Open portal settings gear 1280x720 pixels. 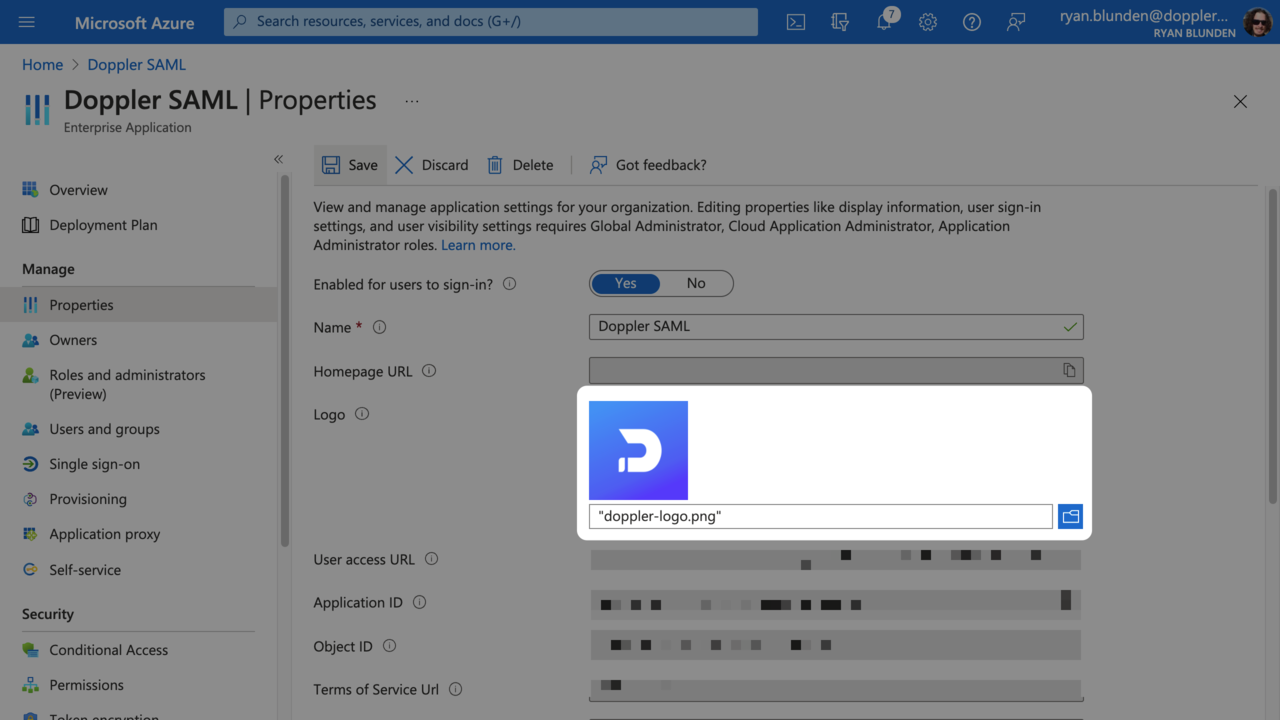point(928,22)
